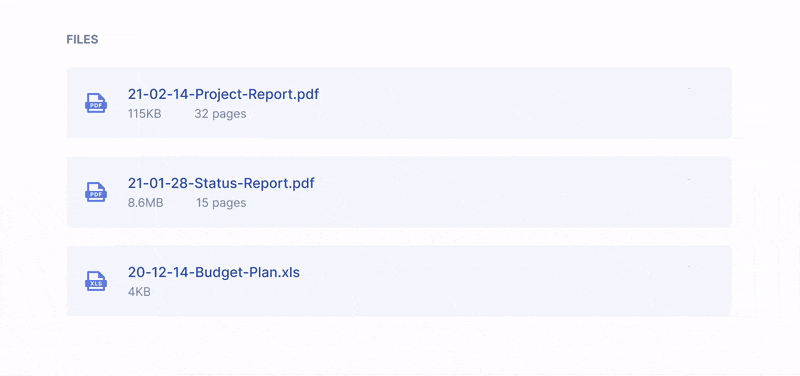Click the gap between Project-Report and Status-Report cards

click(x=399, y=147)
